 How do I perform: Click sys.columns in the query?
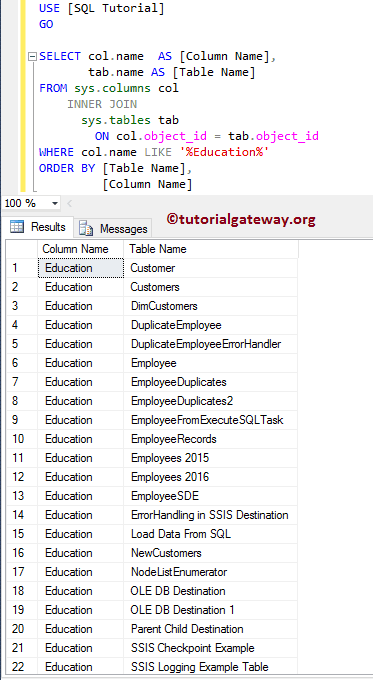click(x=112, y=88)
